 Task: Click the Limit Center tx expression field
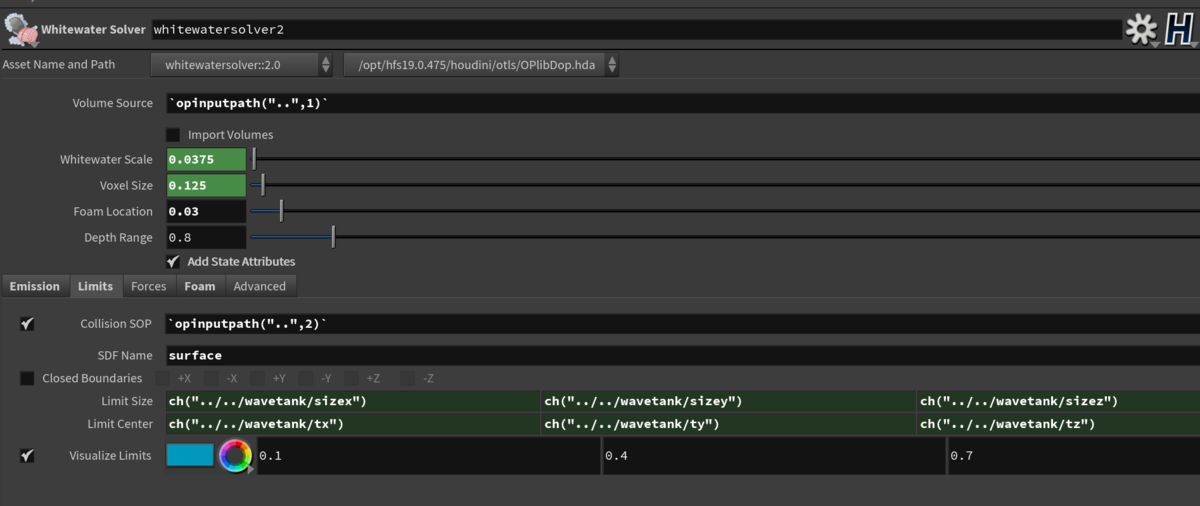click(x=352, y=424)
